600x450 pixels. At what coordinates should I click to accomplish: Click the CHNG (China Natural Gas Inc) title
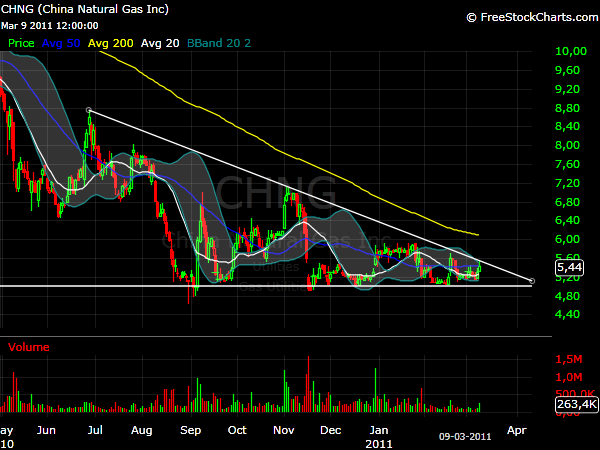point(84,9)
